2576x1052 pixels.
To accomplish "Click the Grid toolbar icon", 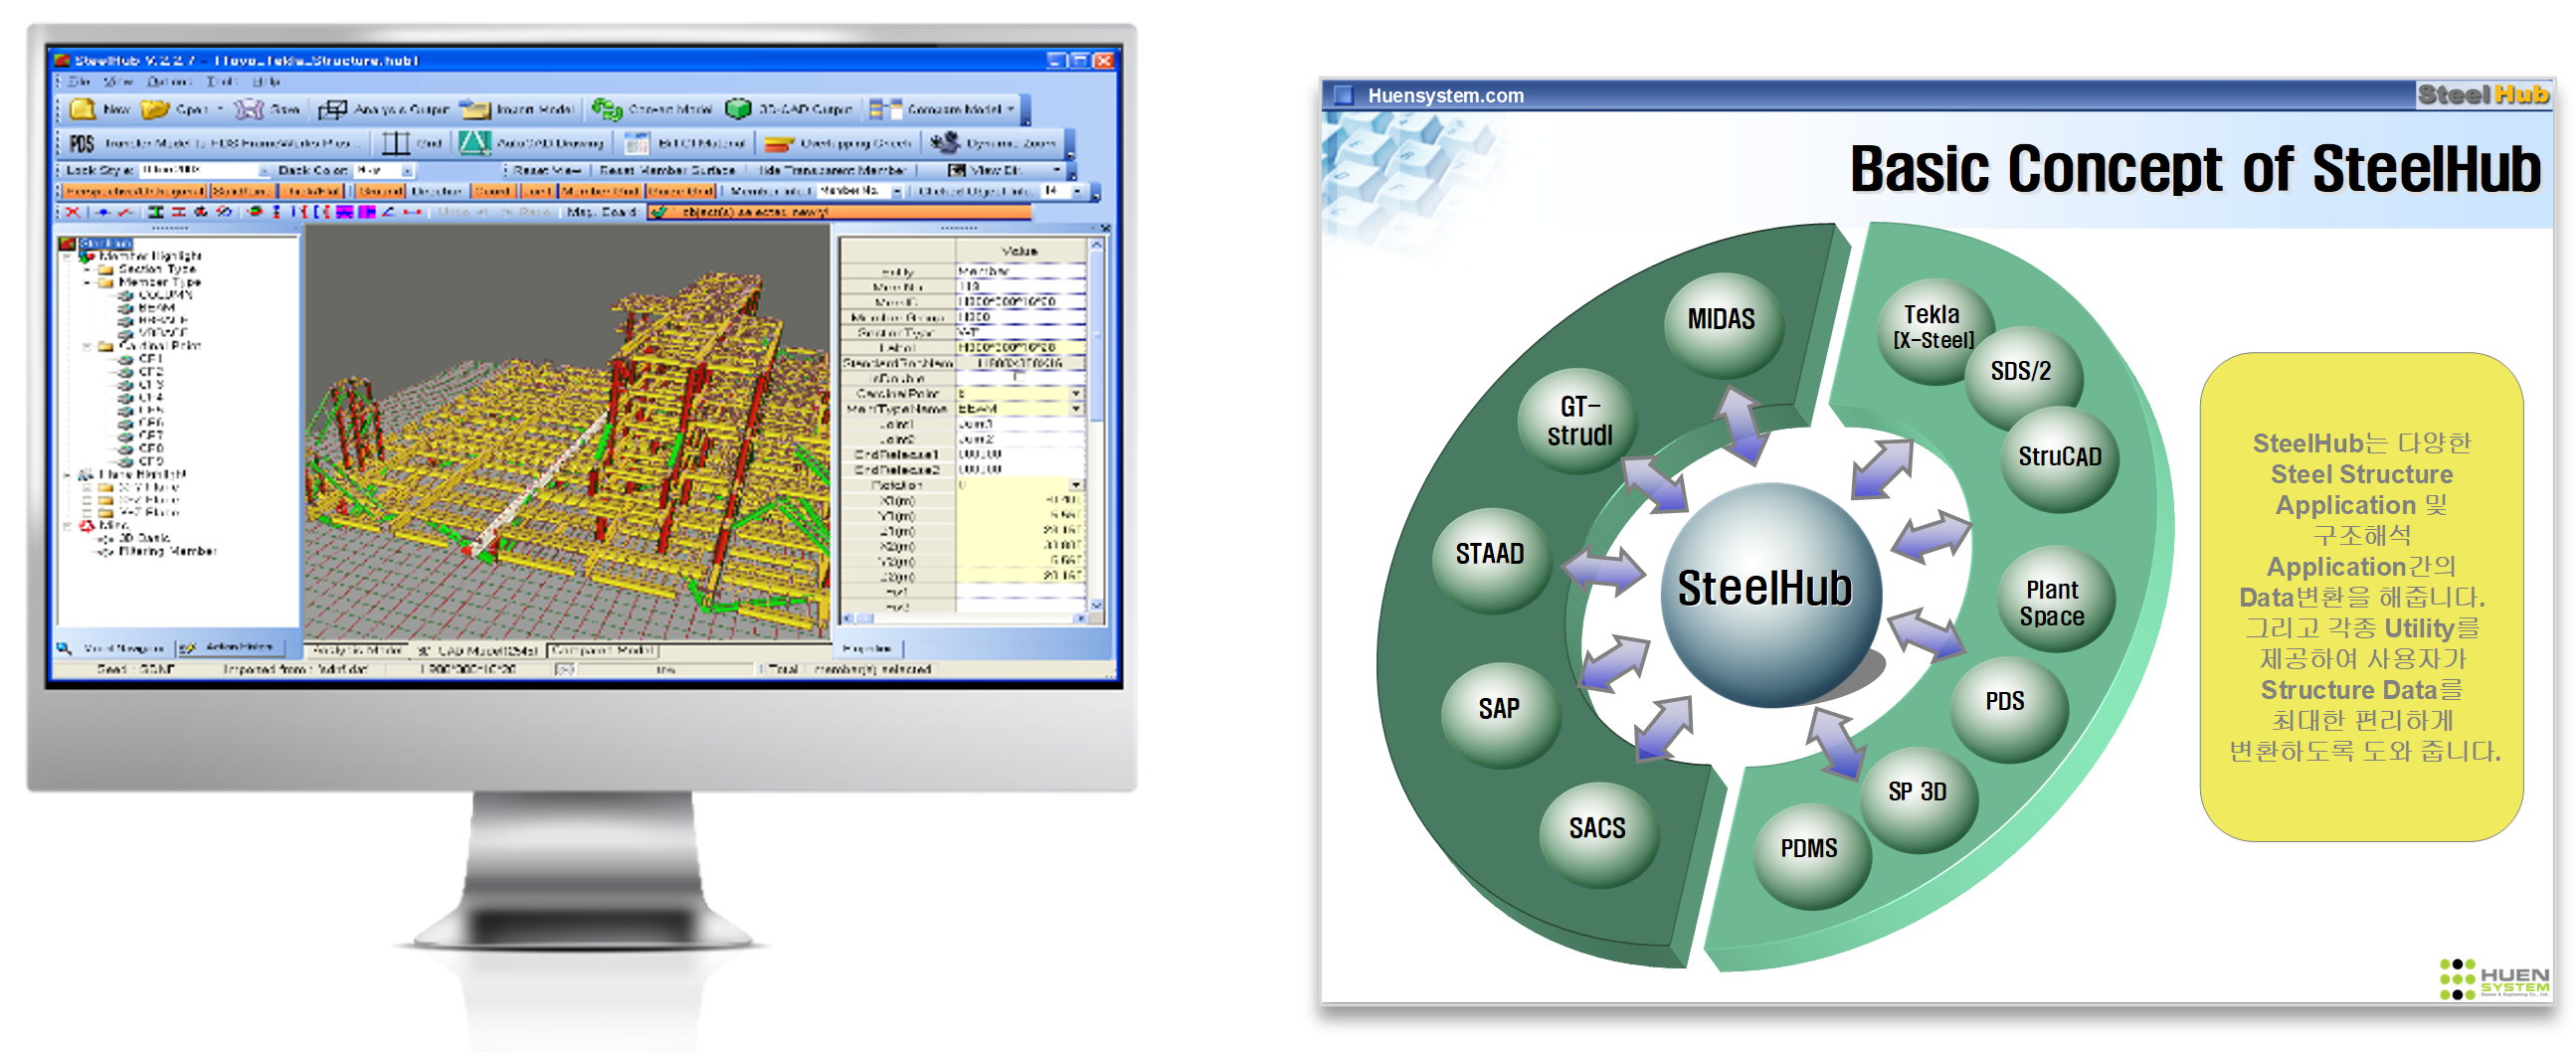I will (396, 143).
